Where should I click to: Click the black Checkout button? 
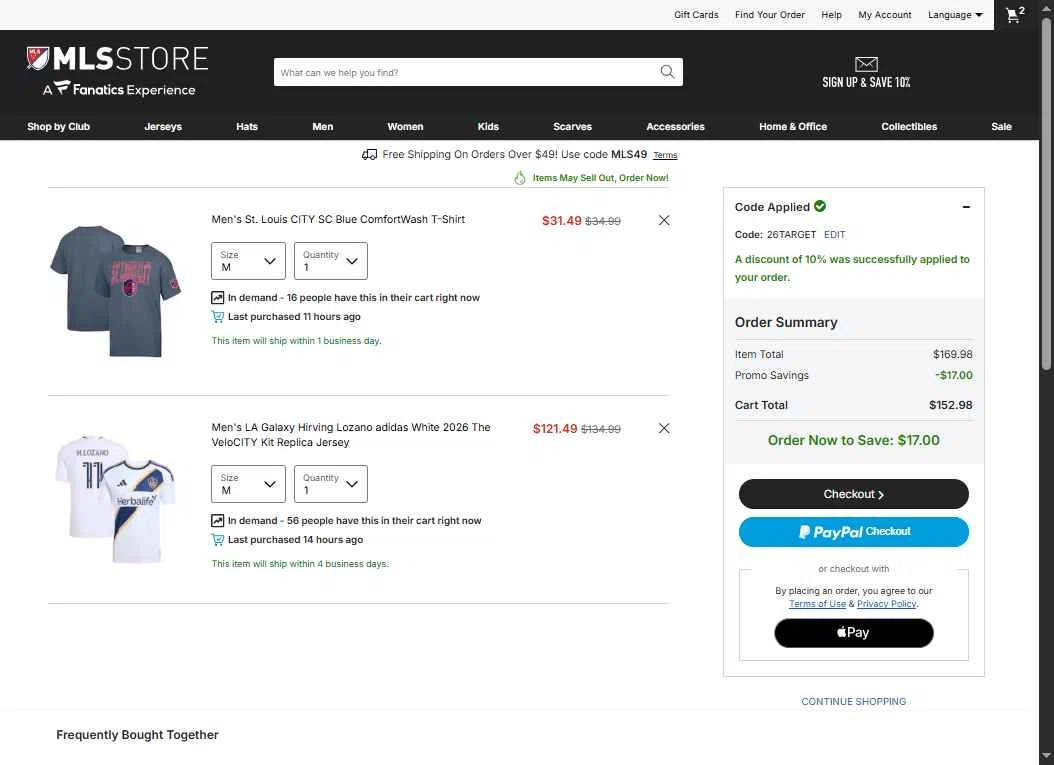coord(854,494)
